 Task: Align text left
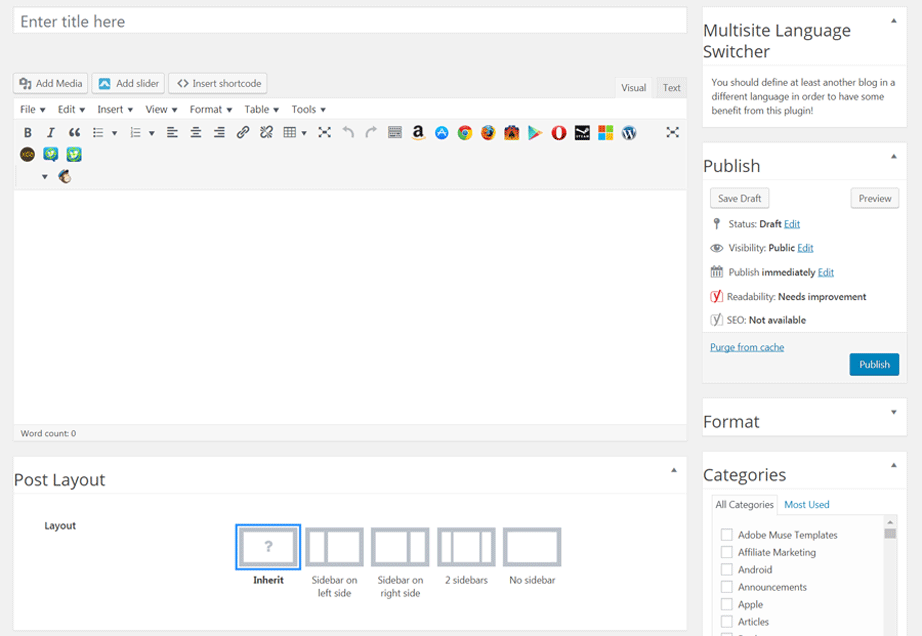(172, 133)
